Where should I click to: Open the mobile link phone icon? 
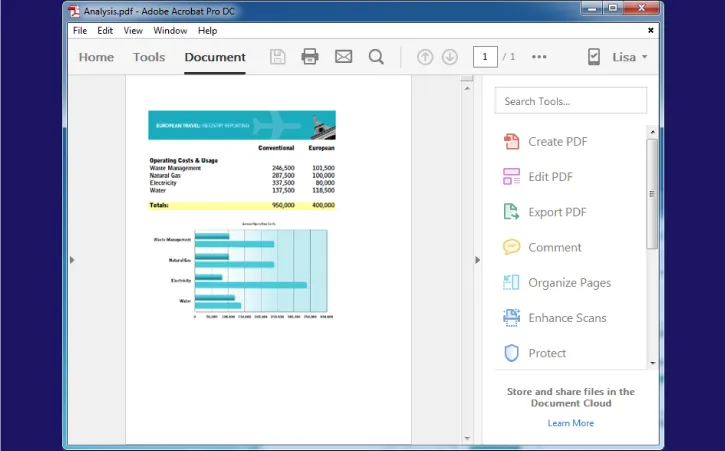tap(594, 57)
